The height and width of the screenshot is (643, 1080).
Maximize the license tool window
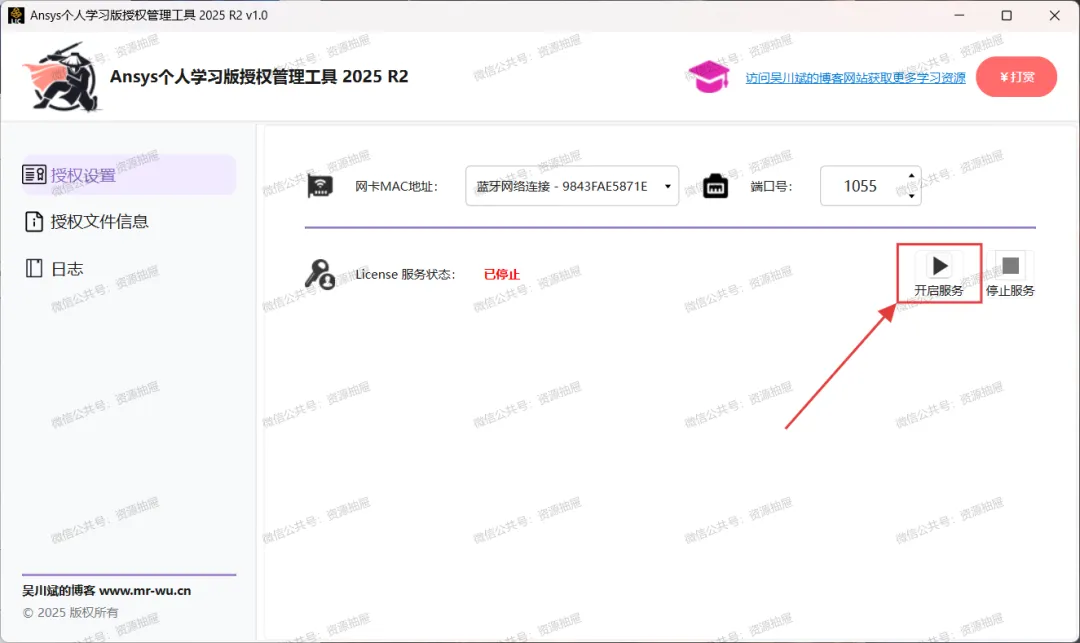pos(1006,15)
